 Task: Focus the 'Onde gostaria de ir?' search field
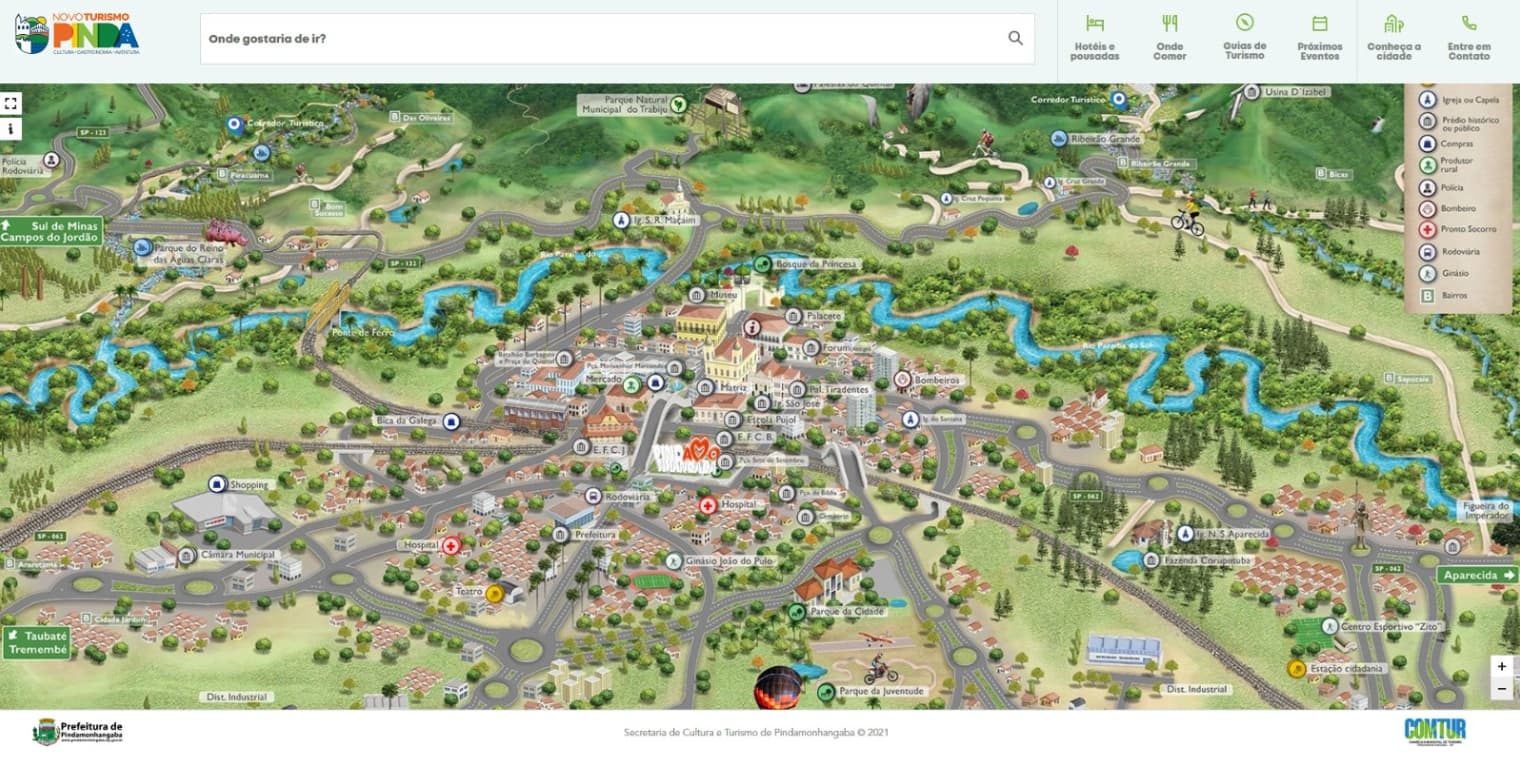click(x=600, y=39)
